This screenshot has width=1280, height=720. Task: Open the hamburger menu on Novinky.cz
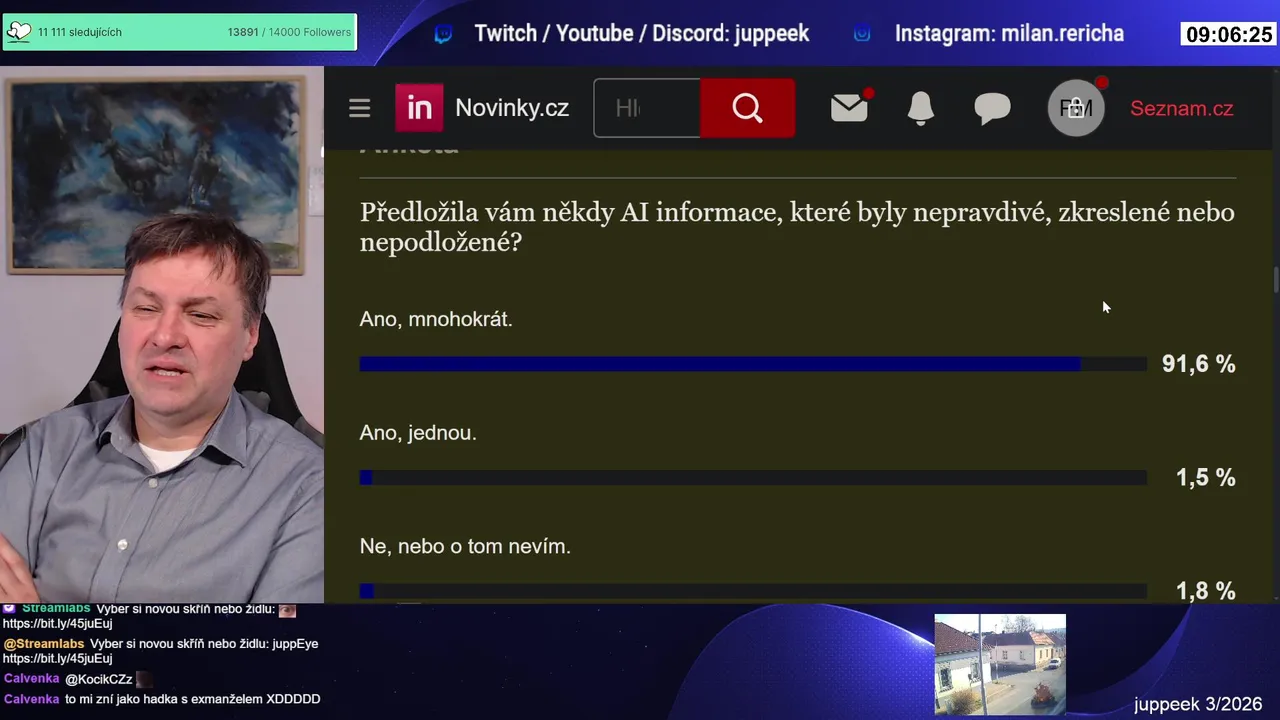coord(360,108)
